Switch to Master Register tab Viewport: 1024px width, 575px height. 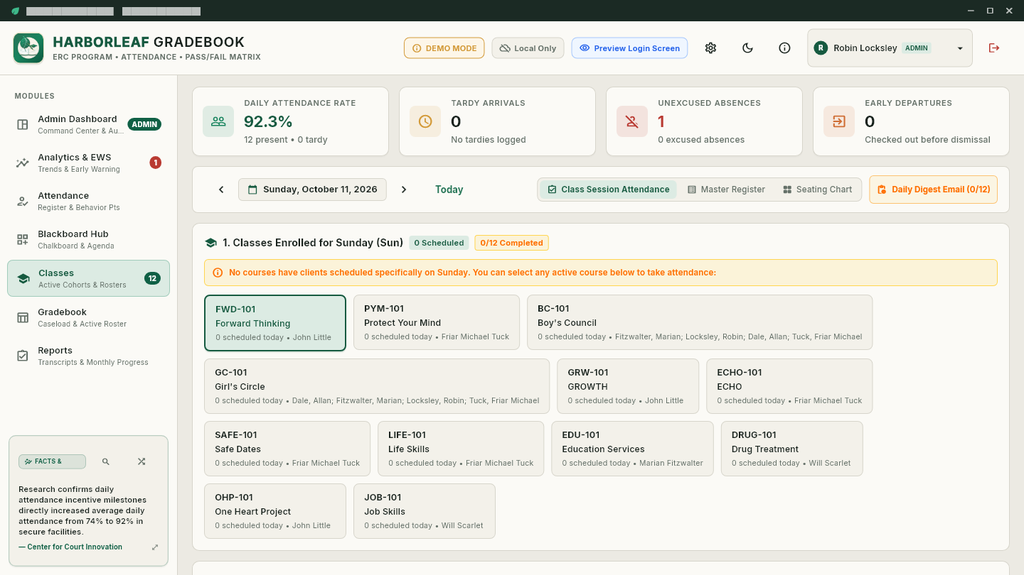(x=726, y=189)
